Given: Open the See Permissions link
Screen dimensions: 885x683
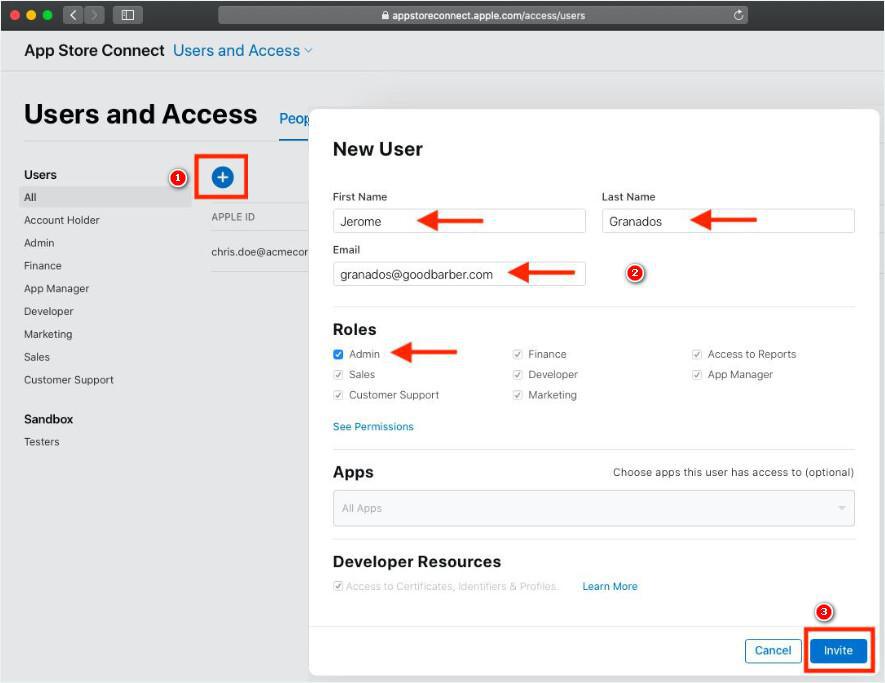Looking at the screenshot, I should (373, 426).
